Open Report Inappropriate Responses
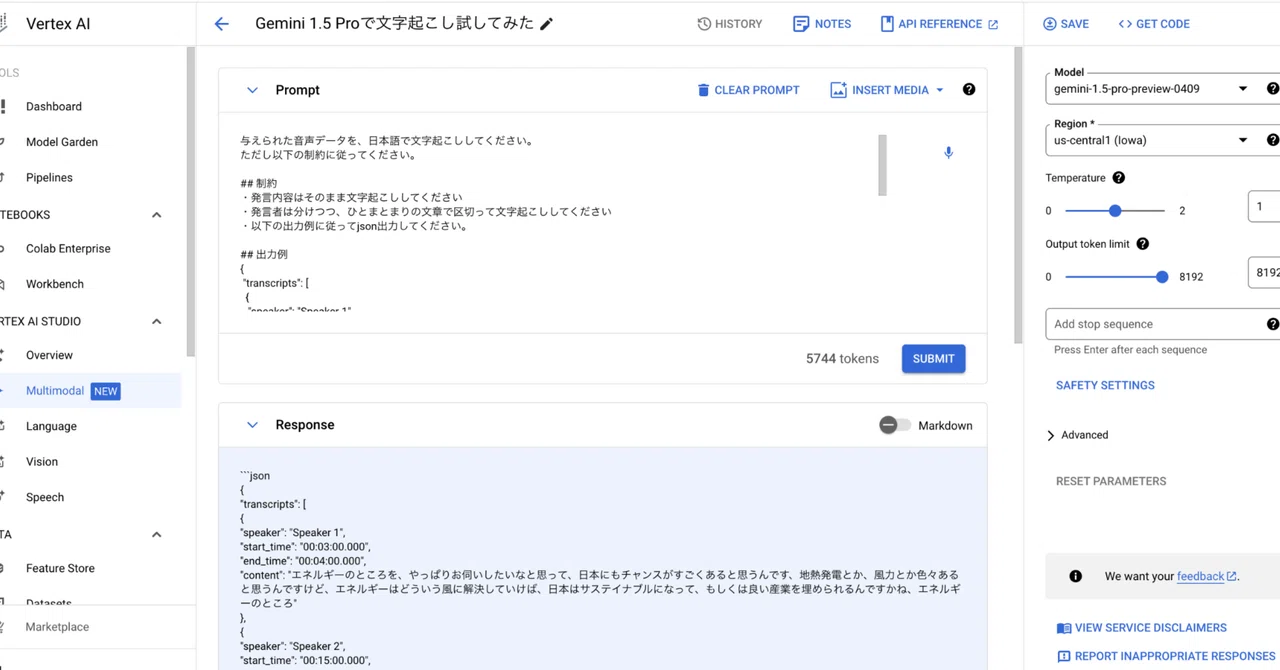 click(x=1166, y=657)
